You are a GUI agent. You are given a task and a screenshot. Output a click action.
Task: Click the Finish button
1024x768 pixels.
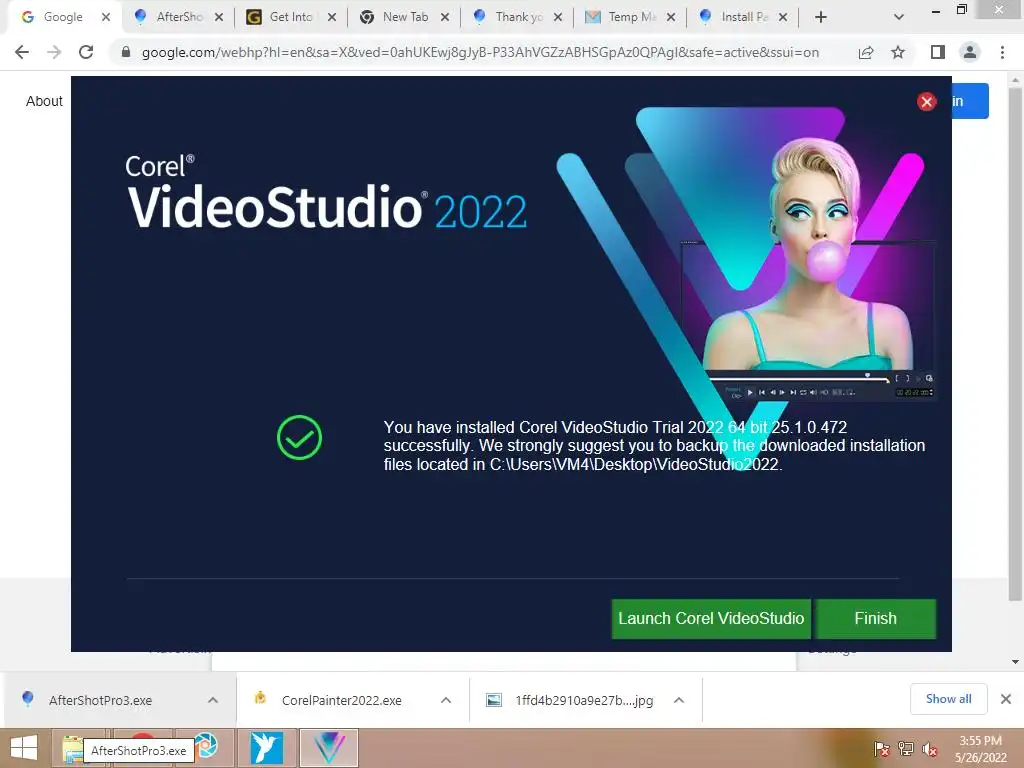tap(875, 618)
